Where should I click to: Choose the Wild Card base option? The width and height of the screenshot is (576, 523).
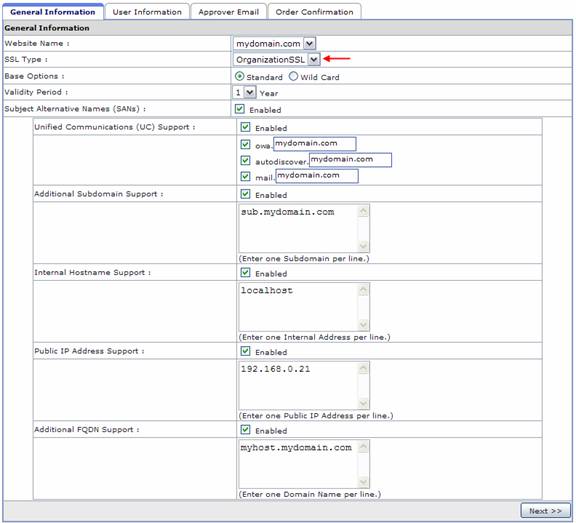pyautogui.click(x=293, y=76)
